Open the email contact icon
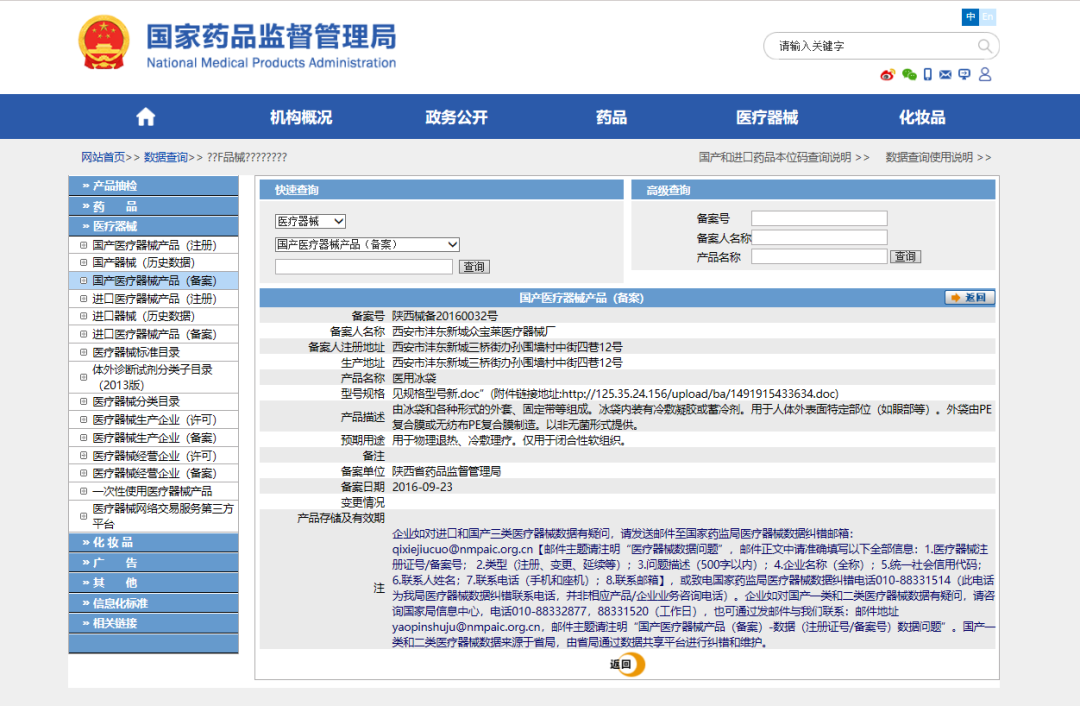The height and width of the screenshot is (706, 1080). [947, 74]
